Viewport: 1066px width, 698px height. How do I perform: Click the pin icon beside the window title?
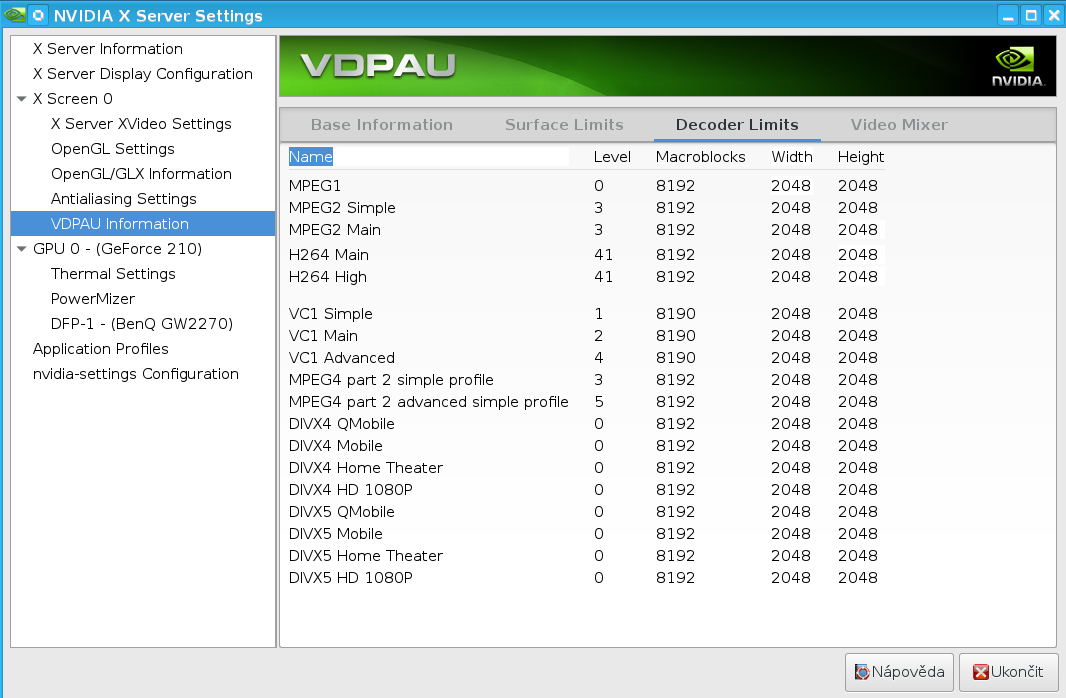coord(39,15)
